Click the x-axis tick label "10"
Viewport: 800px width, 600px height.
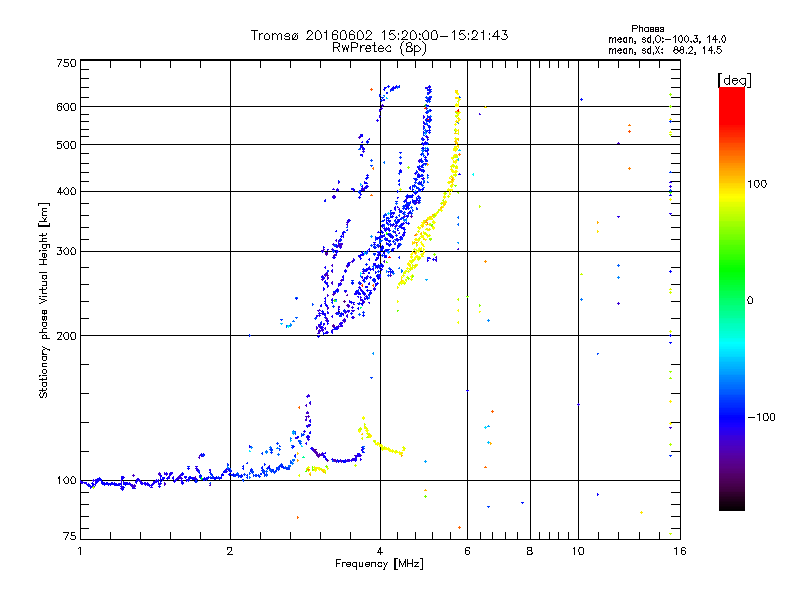coord(578,551)
